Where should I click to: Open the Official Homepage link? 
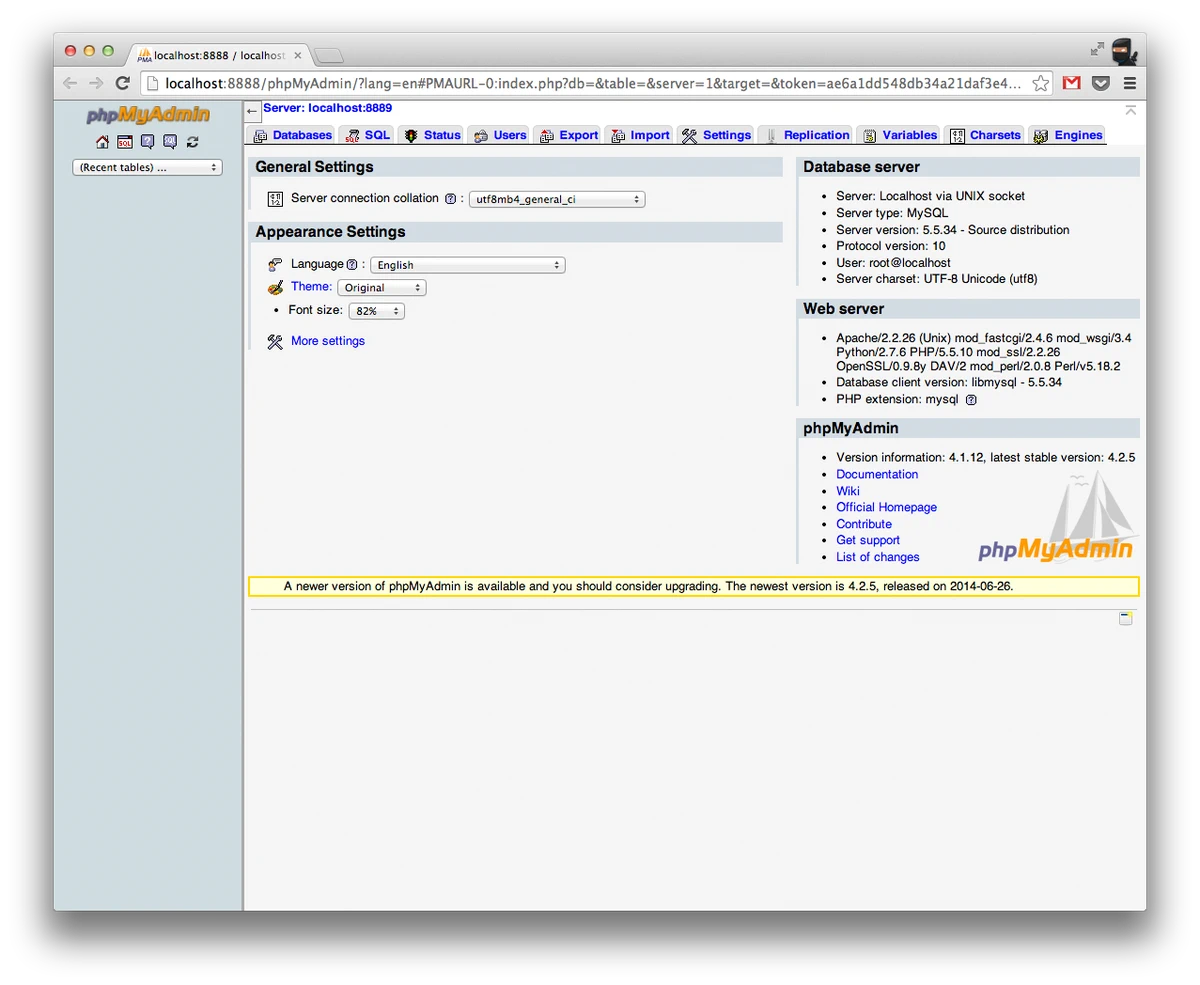point(887,508)
